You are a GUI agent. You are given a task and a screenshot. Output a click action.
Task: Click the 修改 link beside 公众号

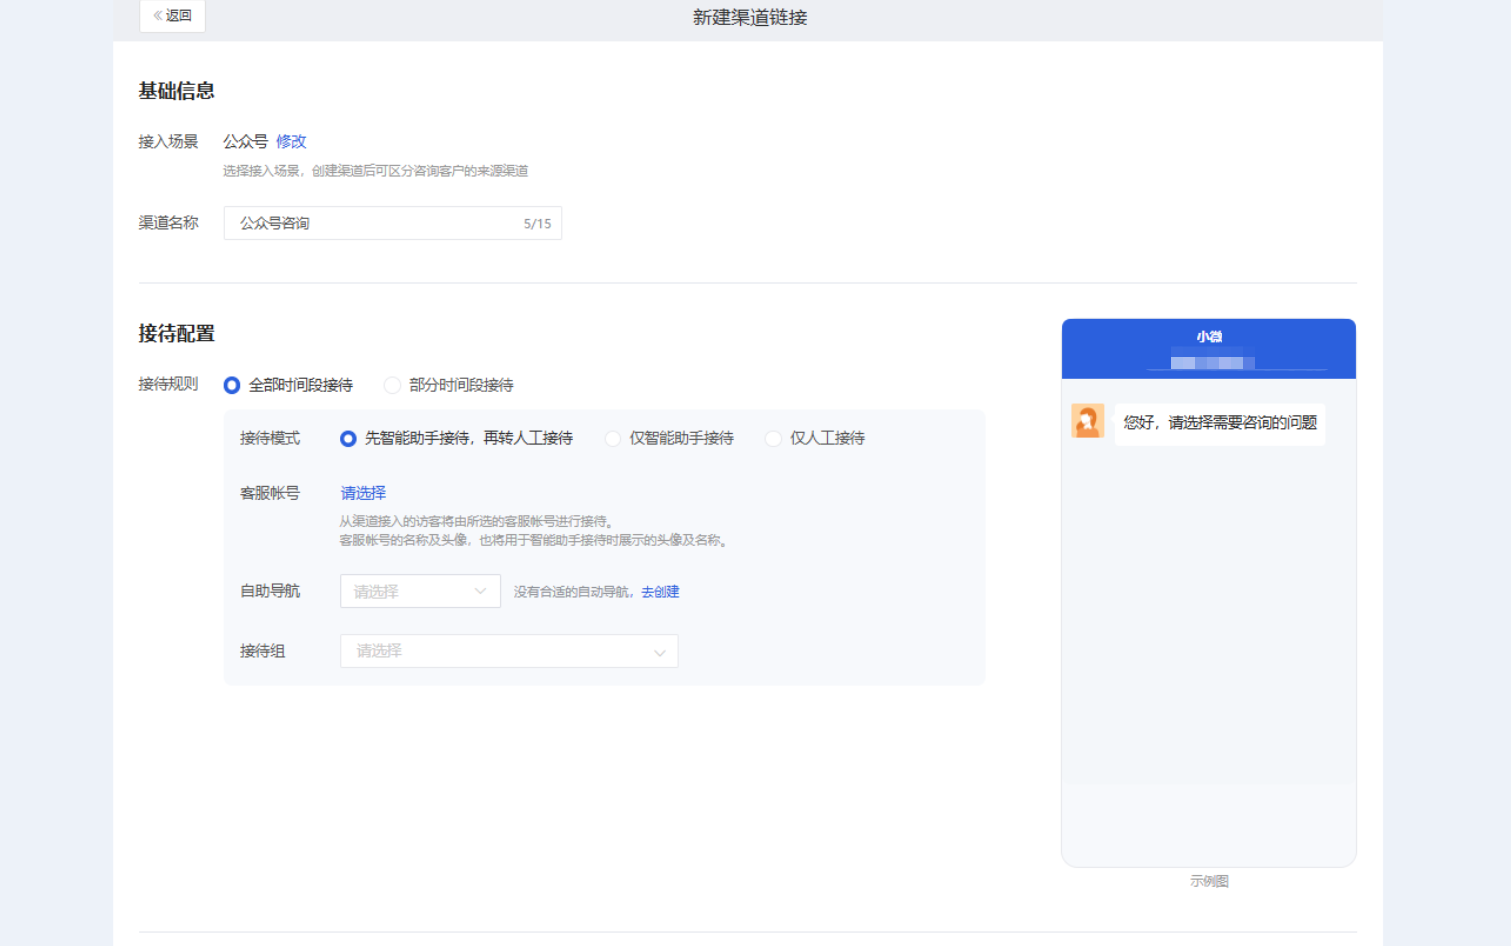point(291,142)
